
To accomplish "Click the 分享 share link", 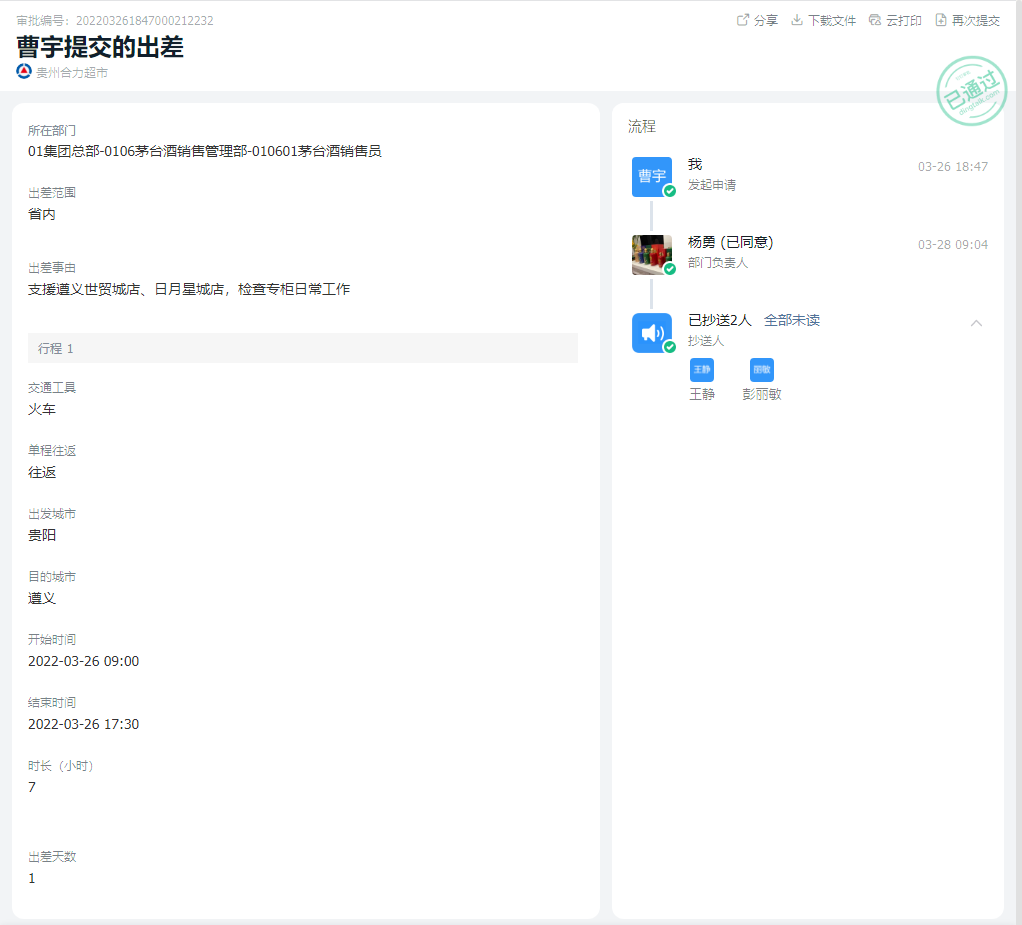I will coord(766,21).
